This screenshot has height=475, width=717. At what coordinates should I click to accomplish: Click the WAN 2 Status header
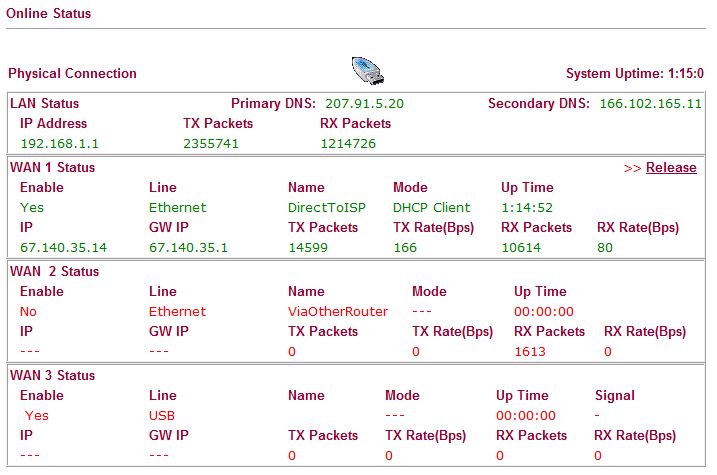coord(54,272)
